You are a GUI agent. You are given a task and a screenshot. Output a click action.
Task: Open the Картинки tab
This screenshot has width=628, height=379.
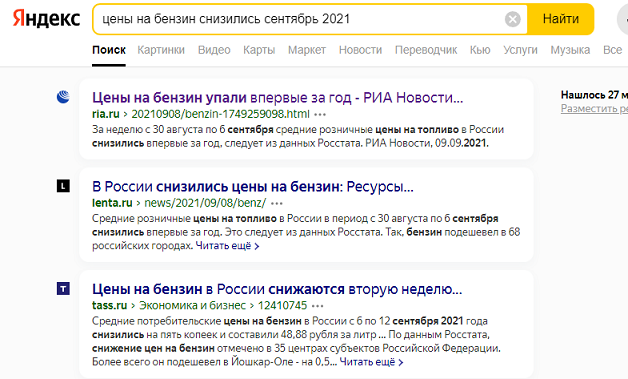(161, 50)
